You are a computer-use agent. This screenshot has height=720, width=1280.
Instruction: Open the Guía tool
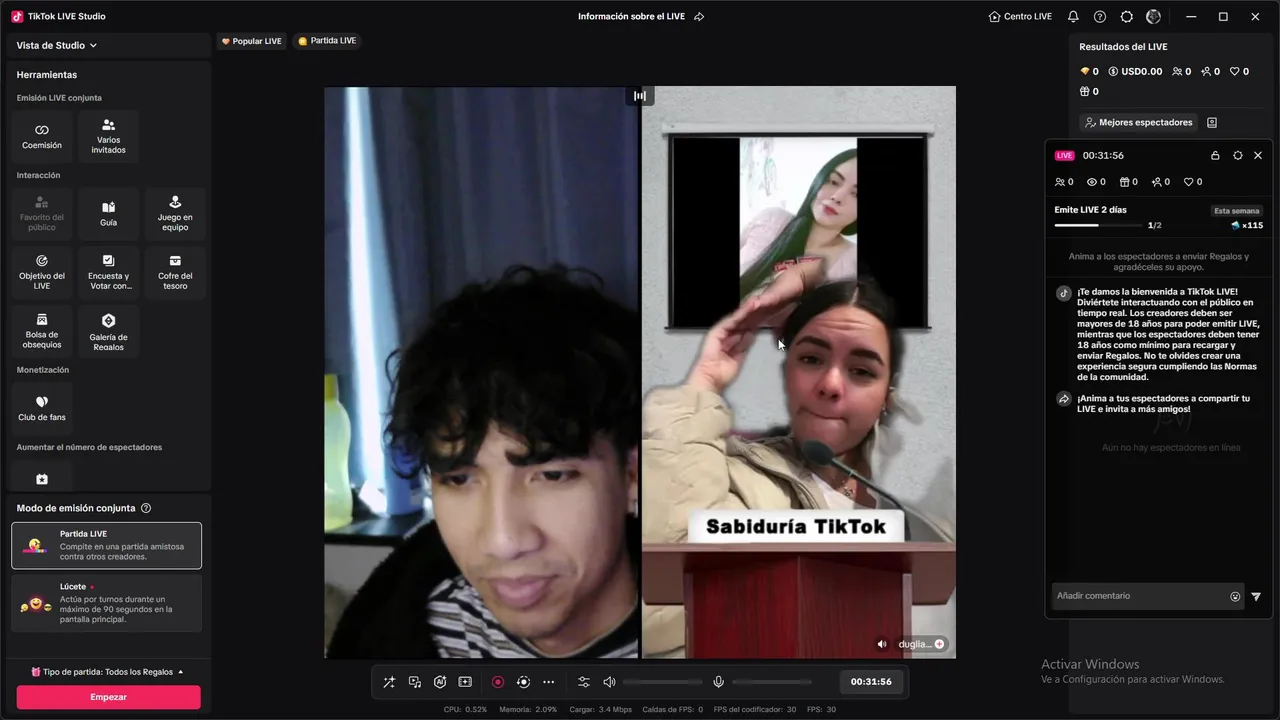click(108, 214)
